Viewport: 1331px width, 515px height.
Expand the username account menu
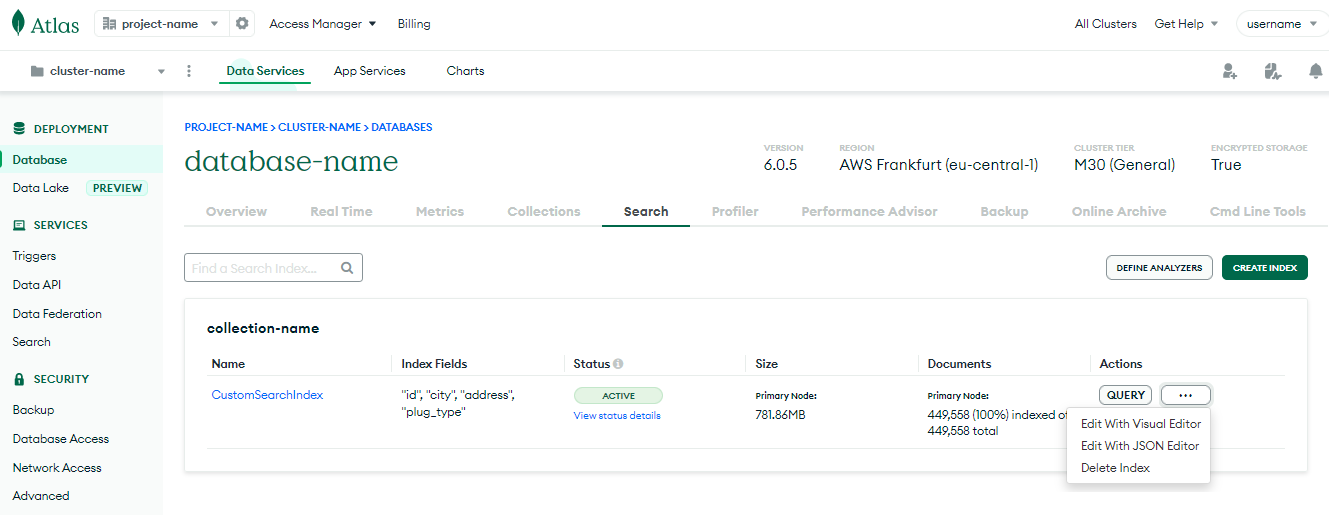click(1283, 24)
